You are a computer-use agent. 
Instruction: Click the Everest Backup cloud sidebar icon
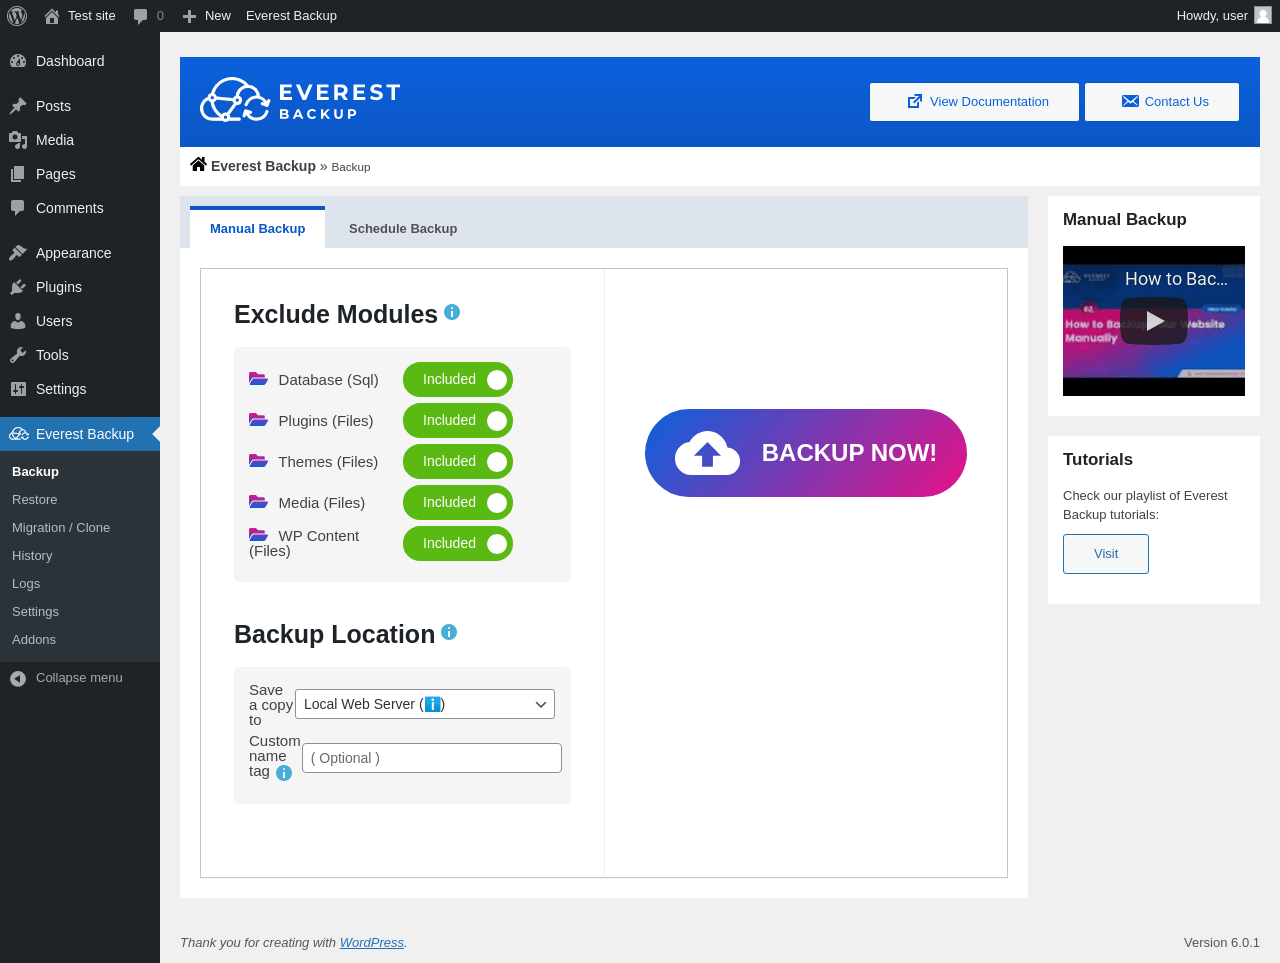pos(19,434)
